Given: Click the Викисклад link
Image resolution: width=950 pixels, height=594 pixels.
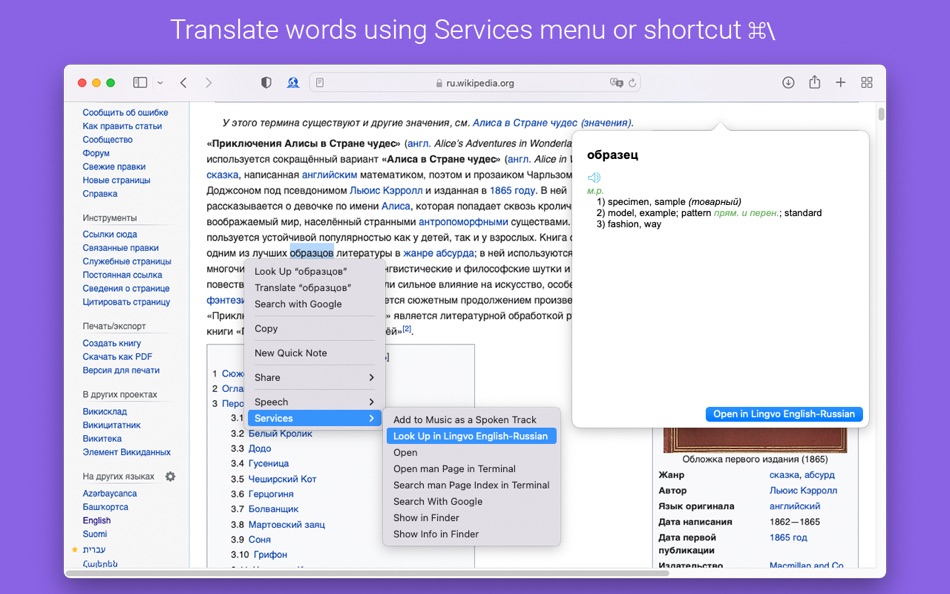Looking at the screenshot, I should (105, 412).
